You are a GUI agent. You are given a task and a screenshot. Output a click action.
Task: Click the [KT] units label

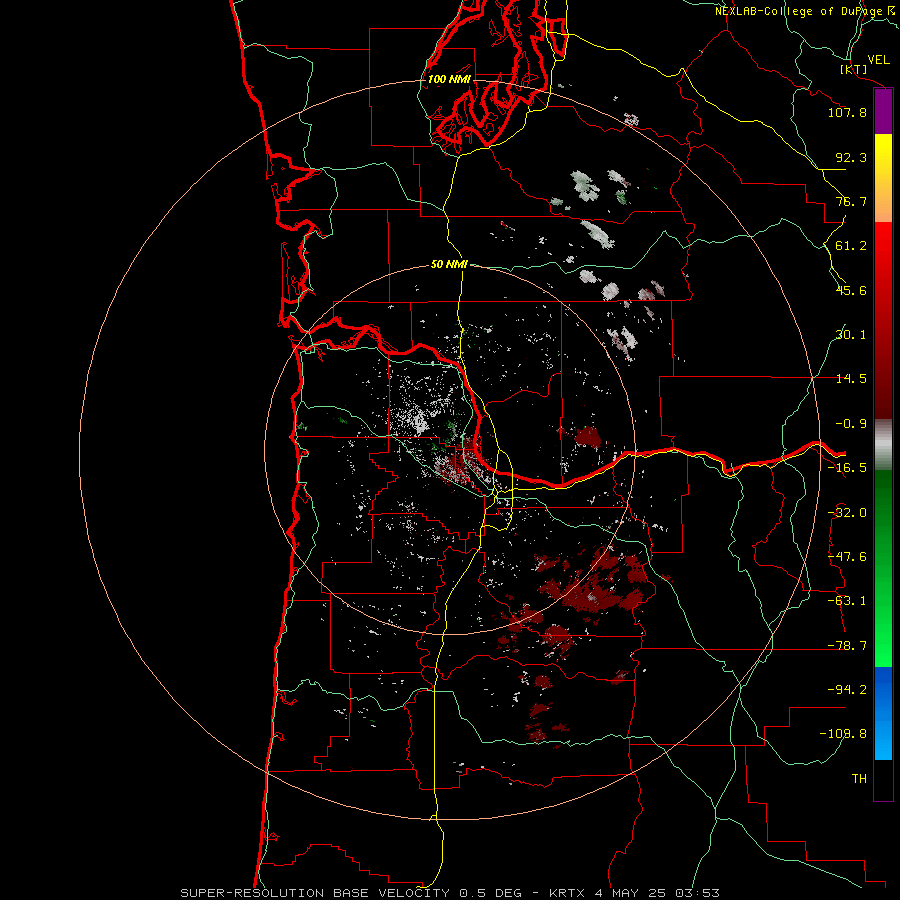[x=853, y=69]
